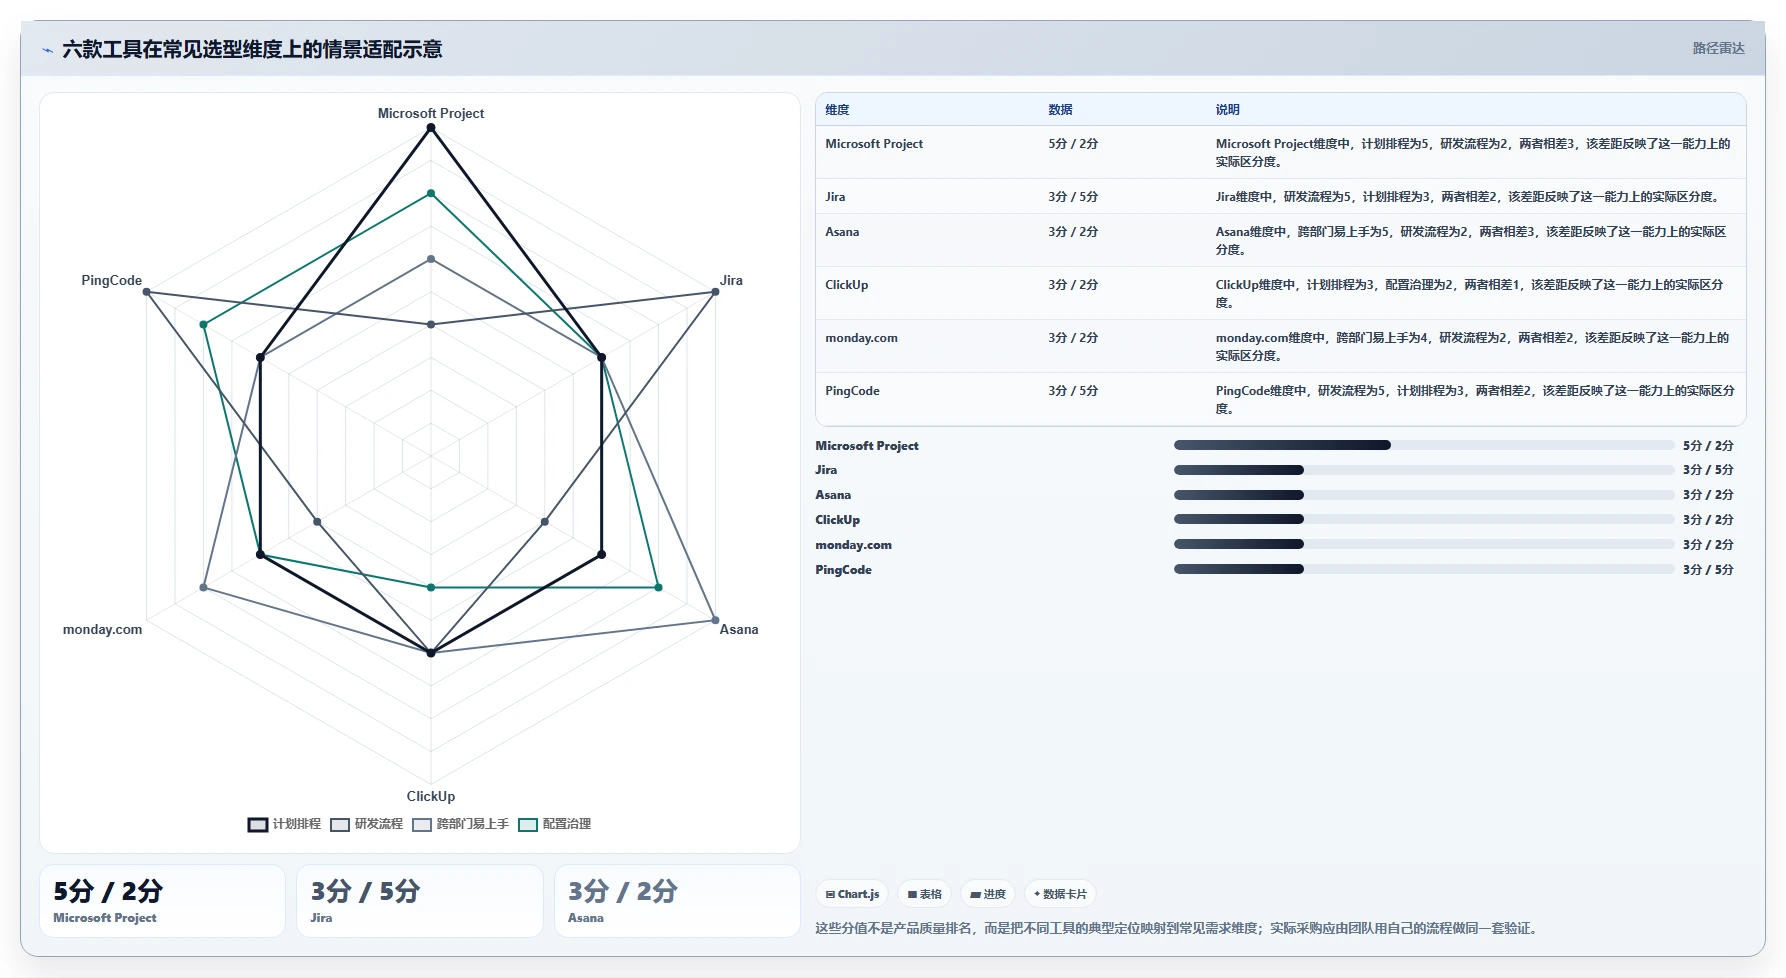1786x978 pixels.
Task: Click the 表格 tag chip
Action: 925,894
